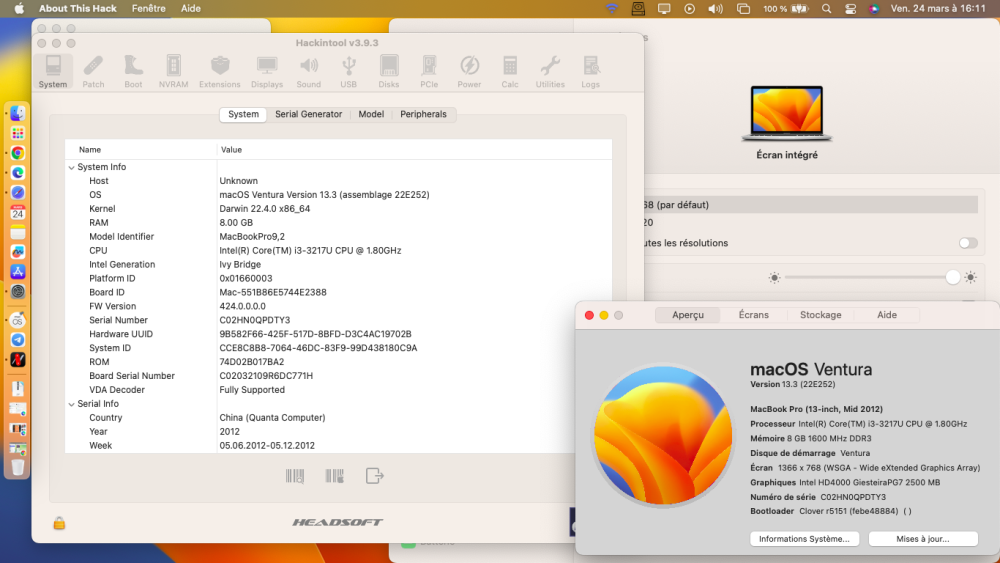Toggle the show all resolutions switch
This screenshot has height=563, width=1000.
click(x=967, y=243)
